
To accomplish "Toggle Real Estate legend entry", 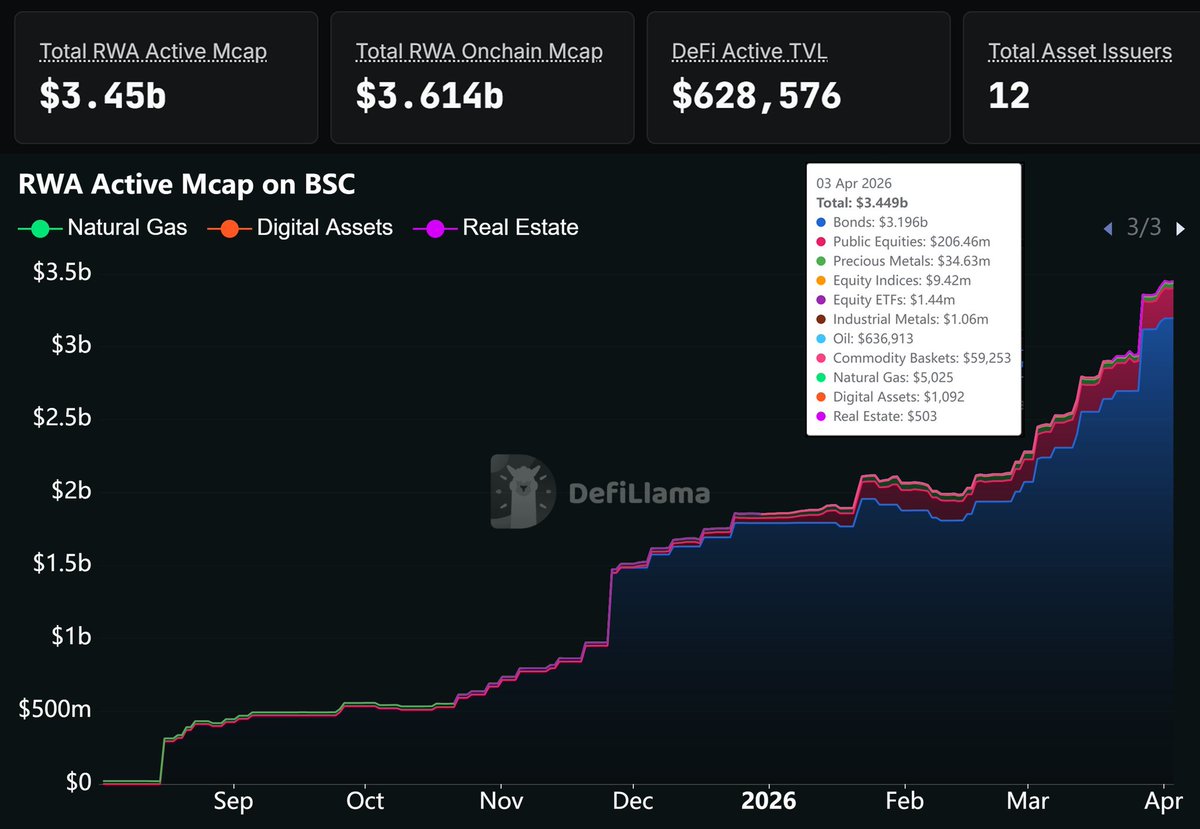I will point(498,228).
